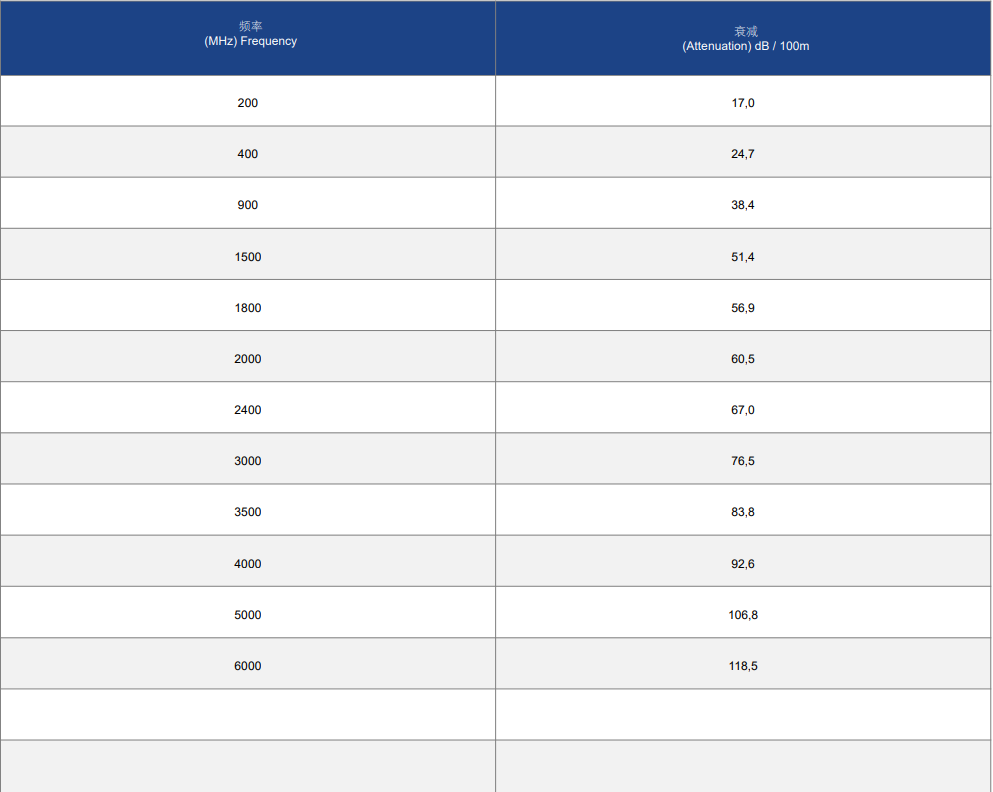Viewport: 993px width, 792px height.
Task: Click the 400 frequency cell
Action: click(x=248, y=152)
